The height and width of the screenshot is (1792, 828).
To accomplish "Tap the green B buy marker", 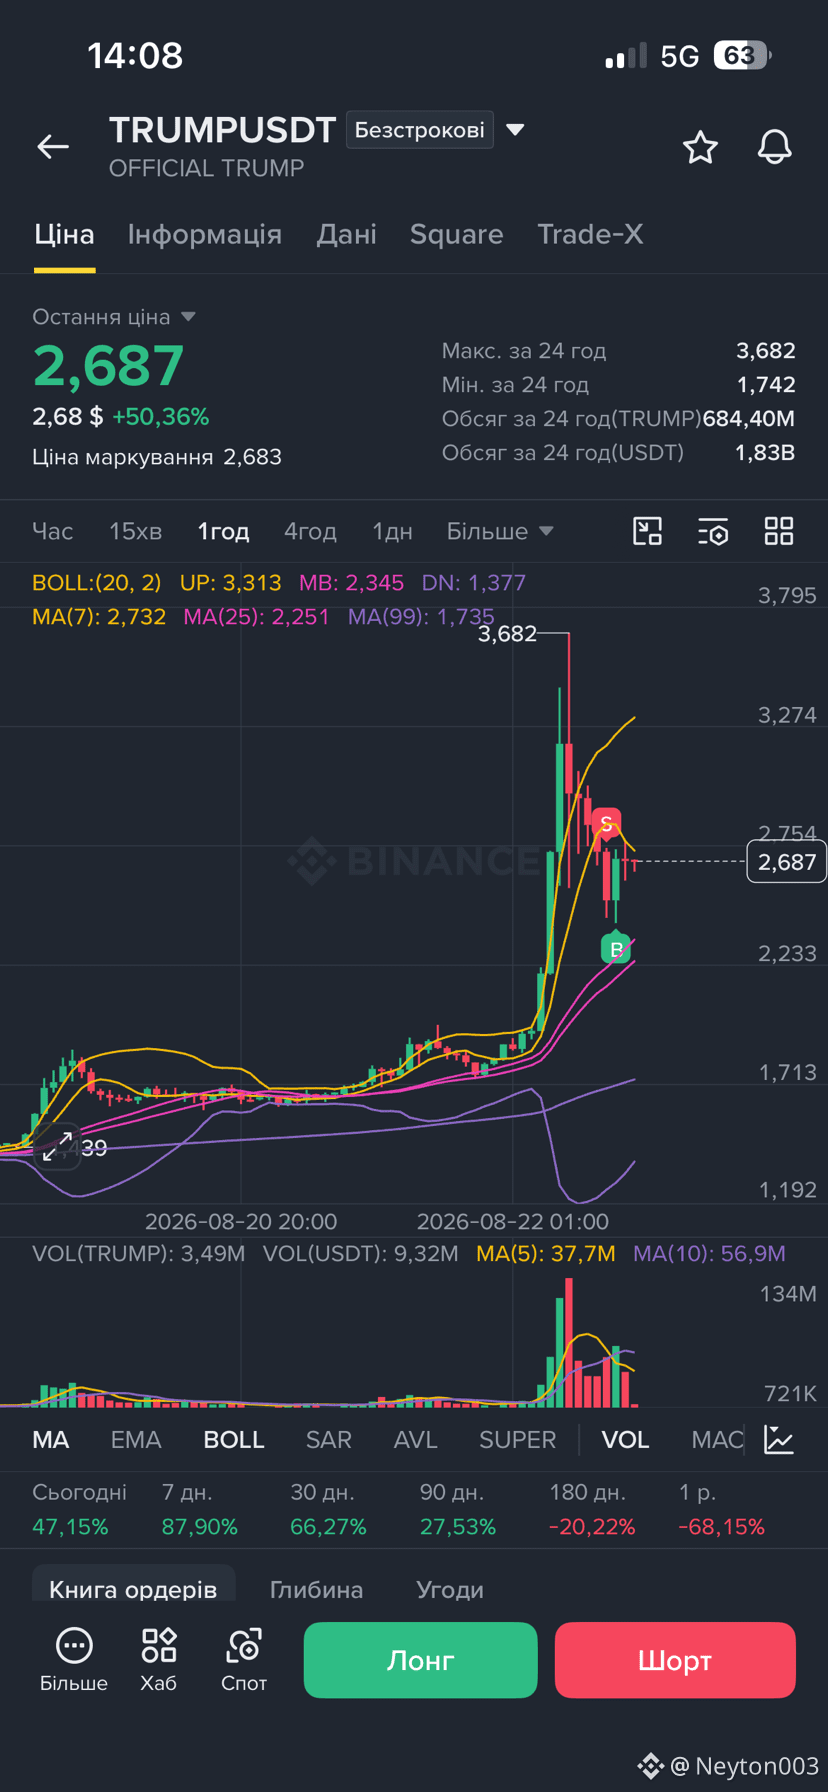I will click(x=616, y=948).
